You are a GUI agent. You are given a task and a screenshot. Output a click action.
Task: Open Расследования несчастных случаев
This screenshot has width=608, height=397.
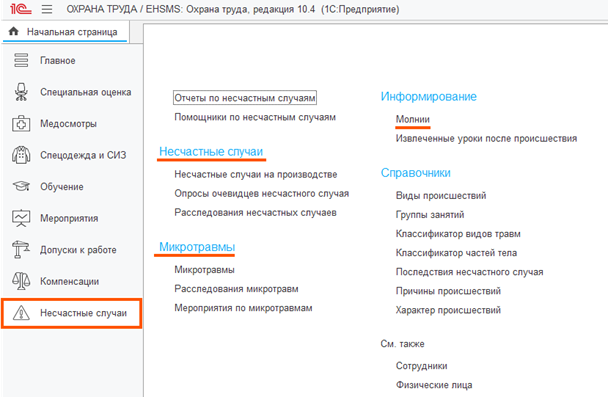(256, 212)
